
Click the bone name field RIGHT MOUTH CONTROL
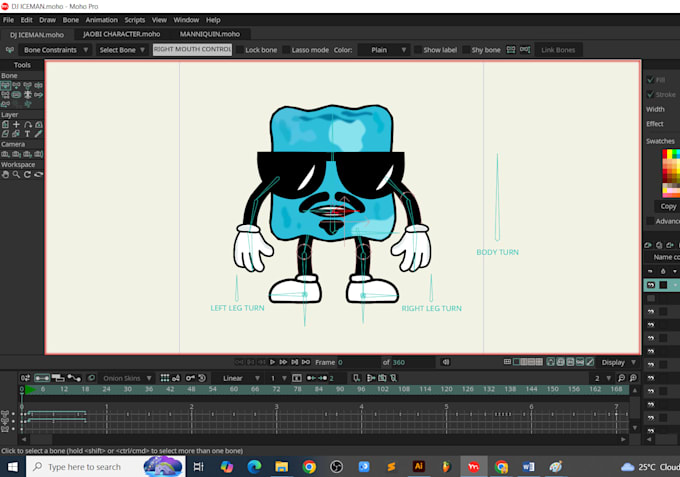point(193,49)
